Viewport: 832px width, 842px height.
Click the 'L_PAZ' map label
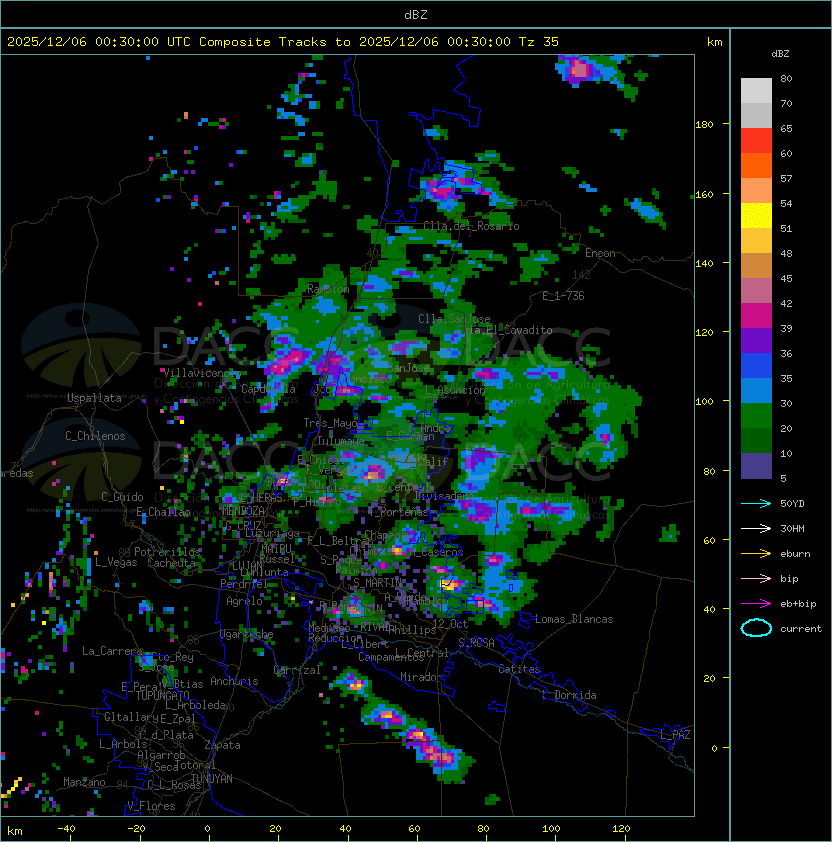tap(675, 735)
